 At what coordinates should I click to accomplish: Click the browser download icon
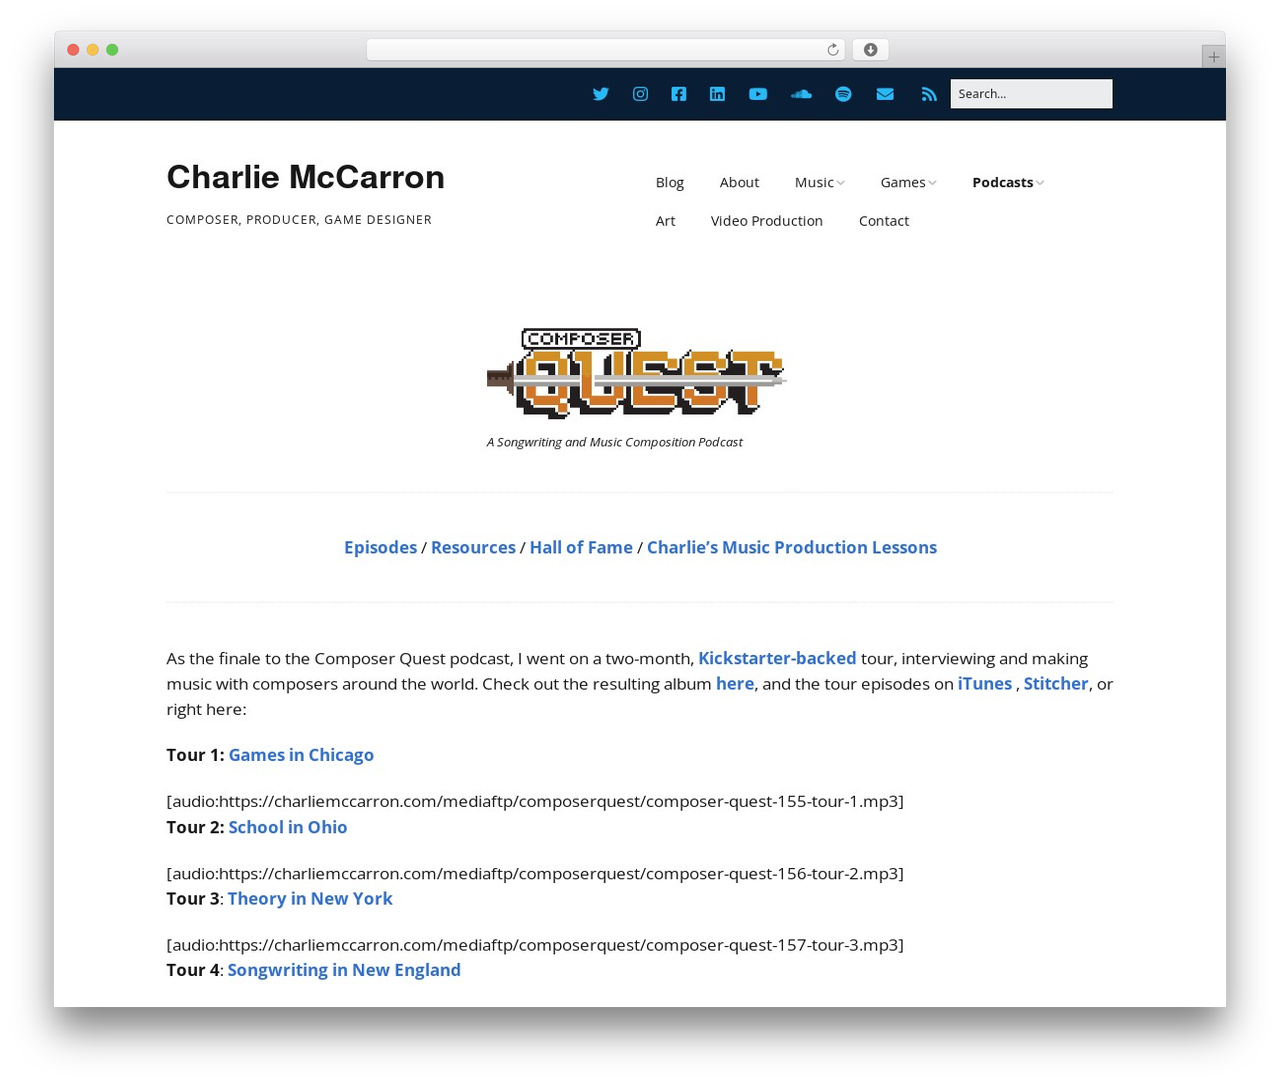870,50
